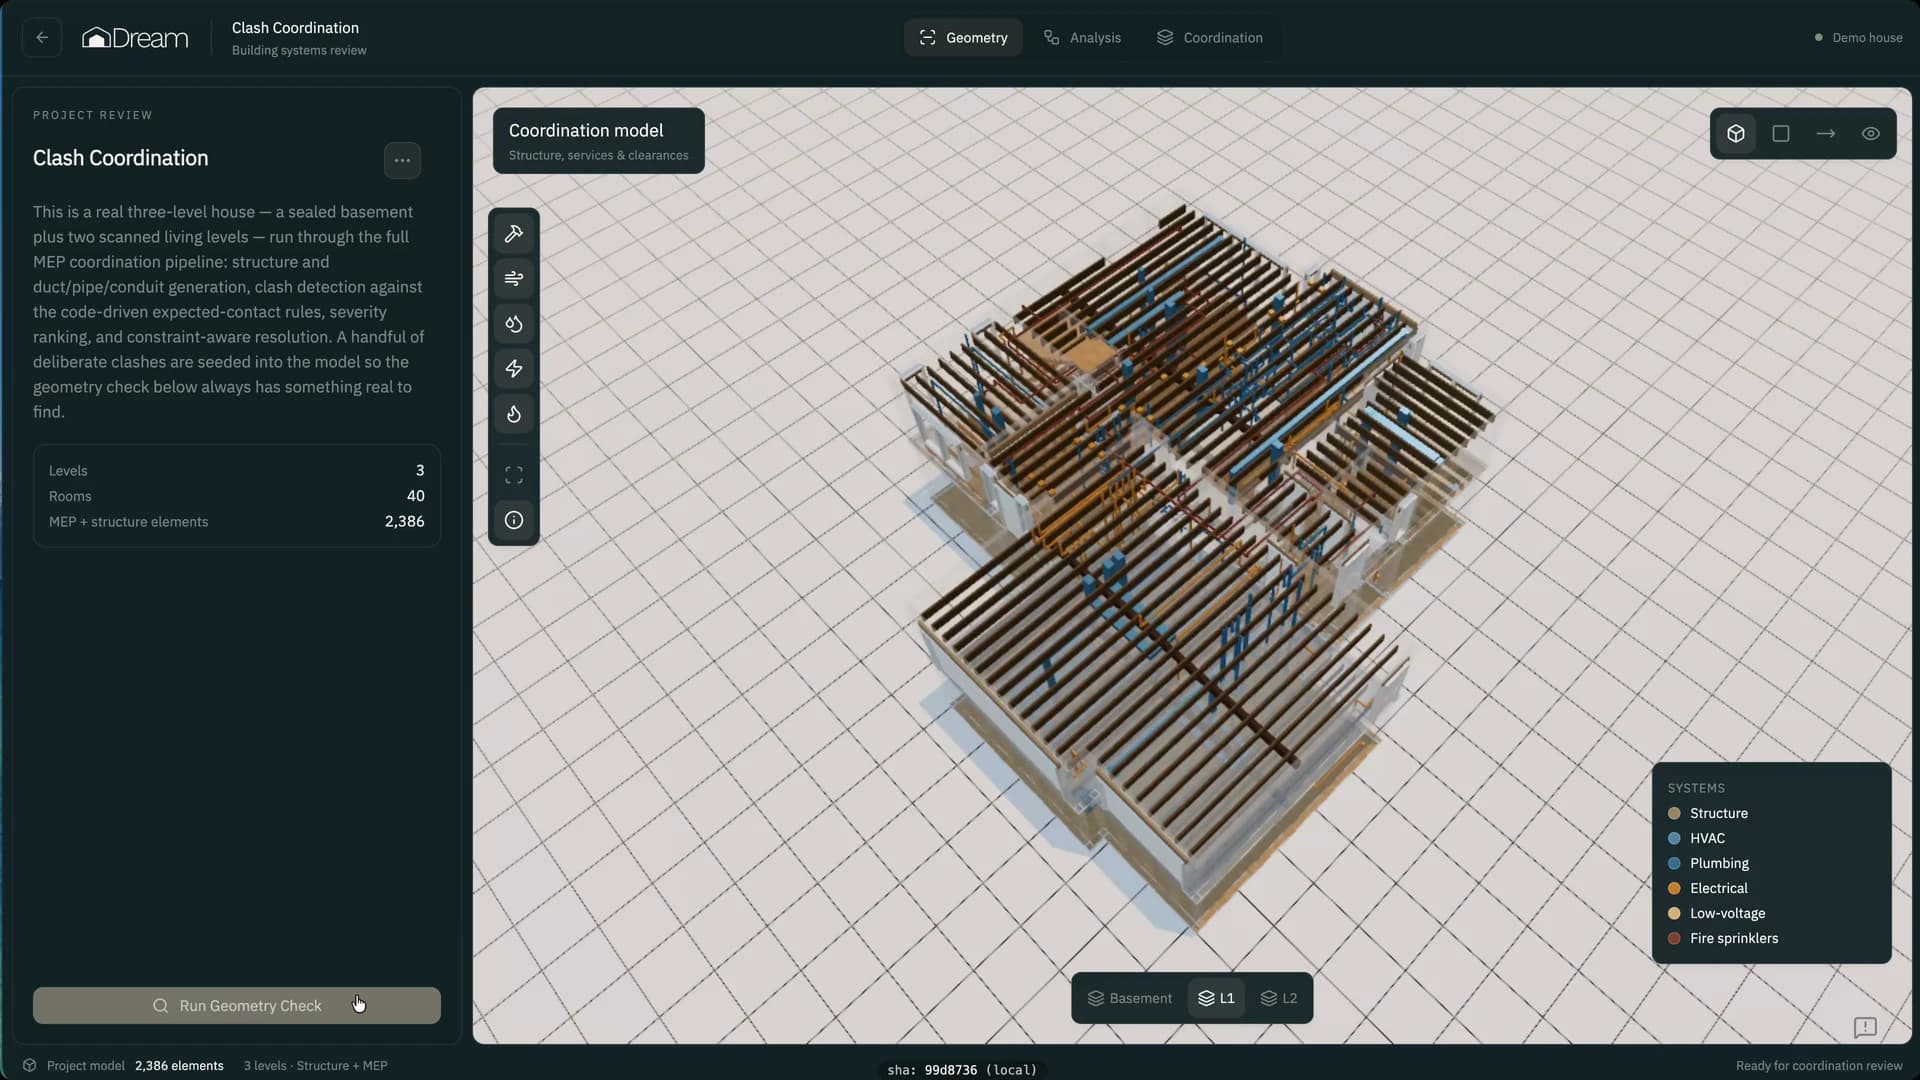Open the Coordination tab
The width and height of the screenshot is (1920, 1080).
(x=1210, y=38)
